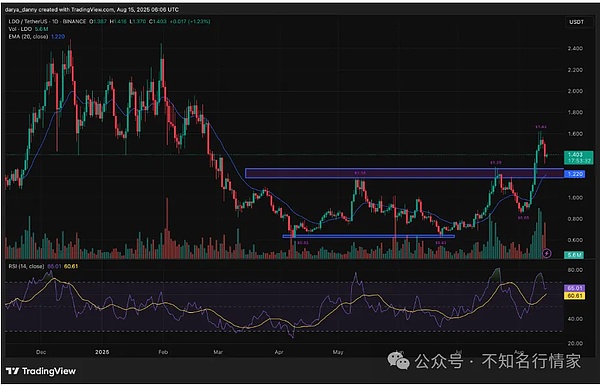600x385 pixels.
Task: Select the lower blue support zone rectangle
Action: click(x=368, y=236)
